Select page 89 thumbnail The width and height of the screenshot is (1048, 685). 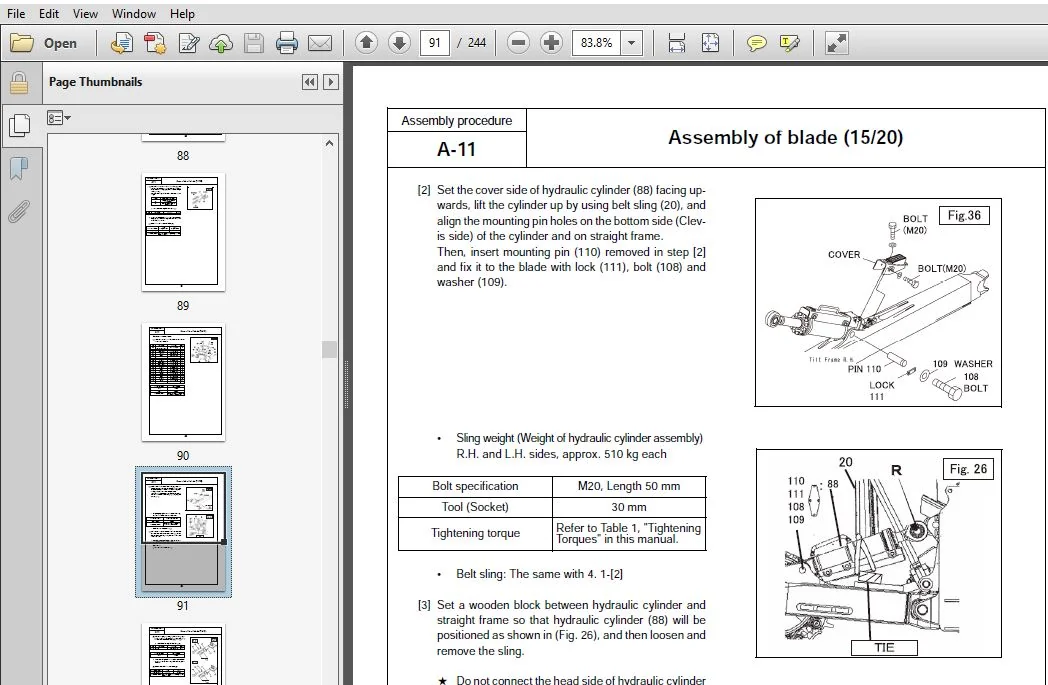pos(183,232)
